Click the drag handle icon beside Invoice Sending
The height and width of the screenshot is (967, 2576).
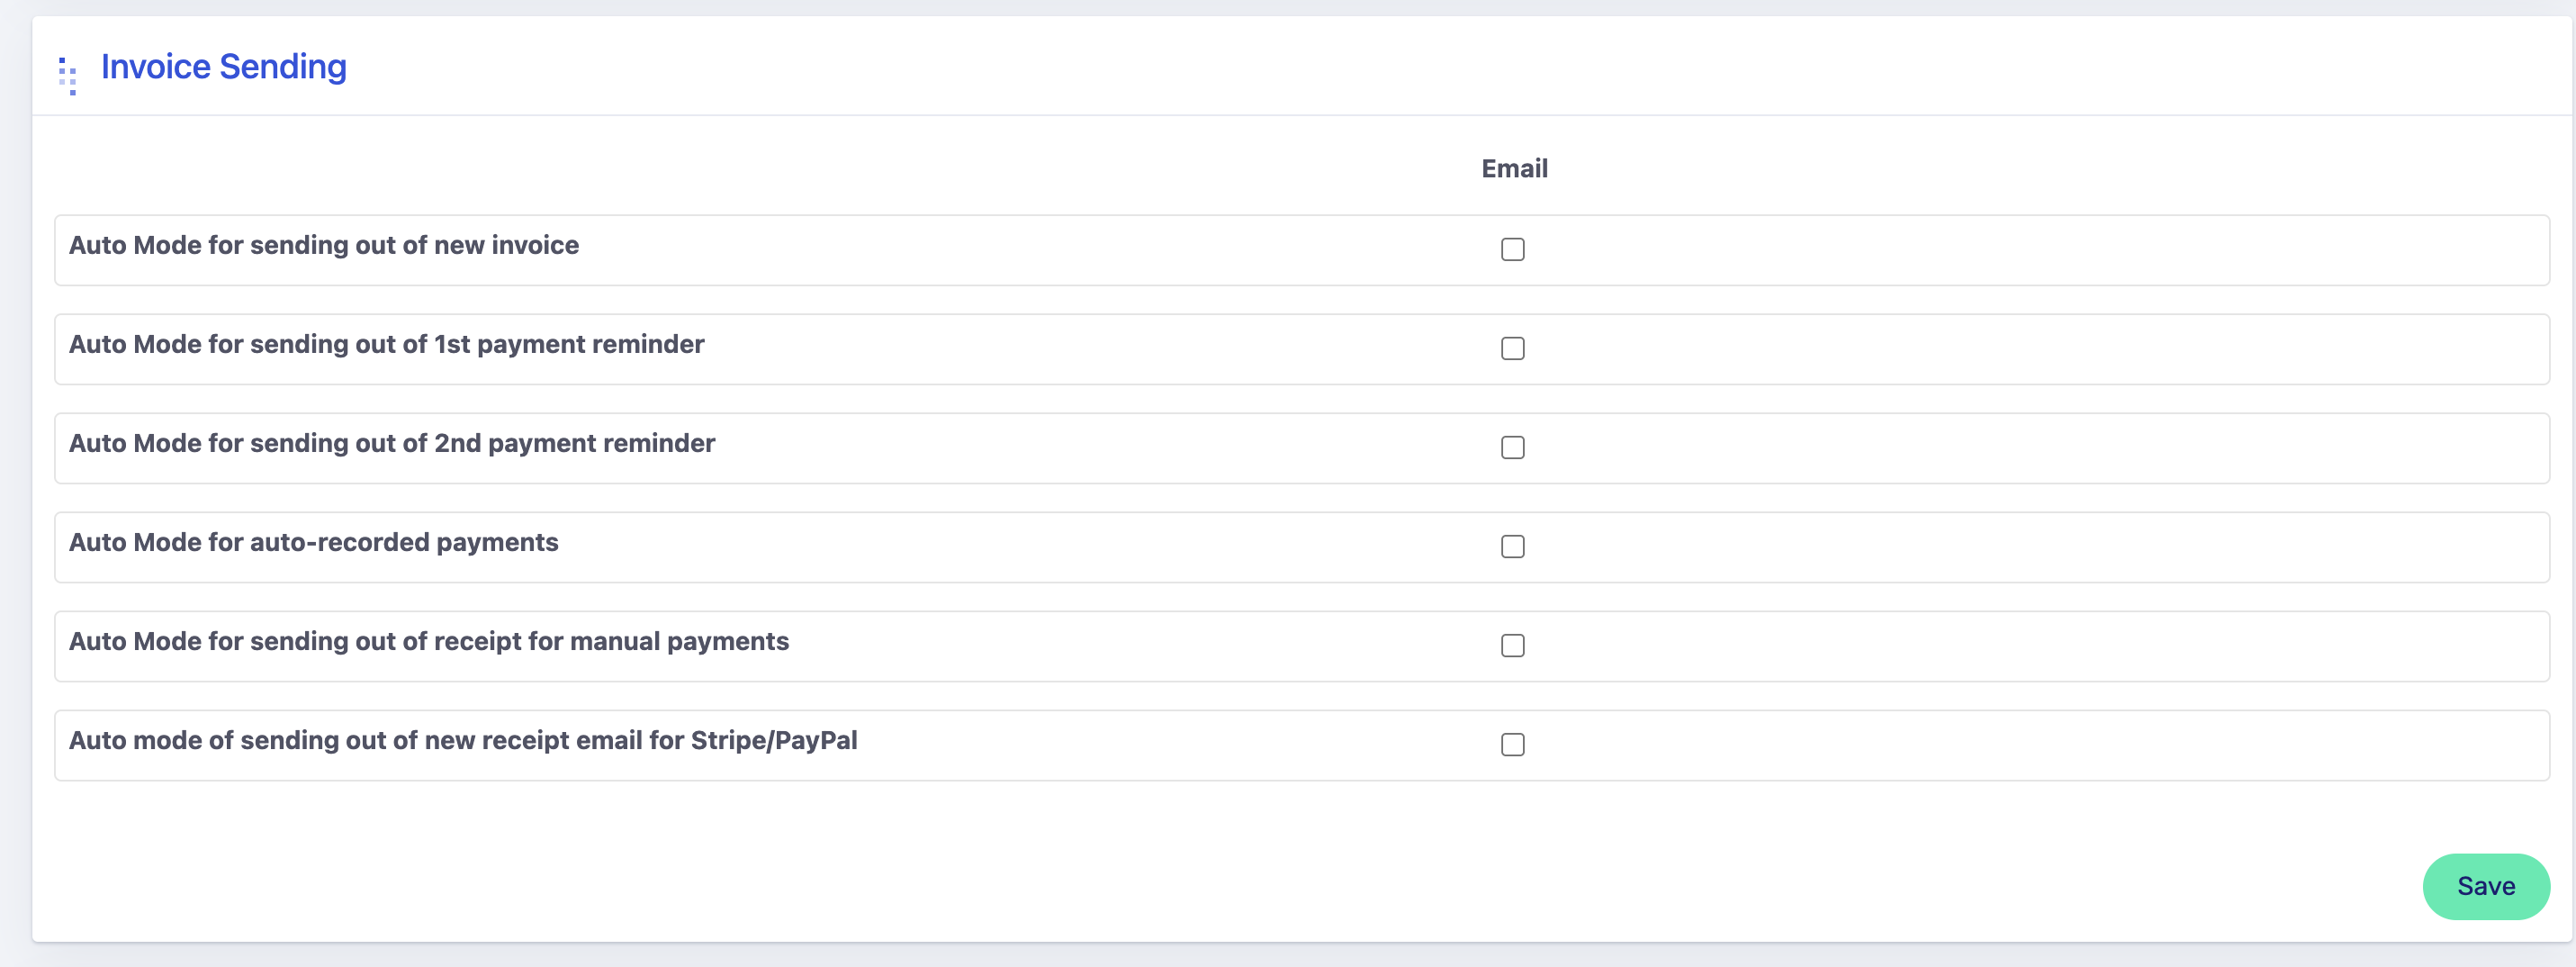[68, 76]
